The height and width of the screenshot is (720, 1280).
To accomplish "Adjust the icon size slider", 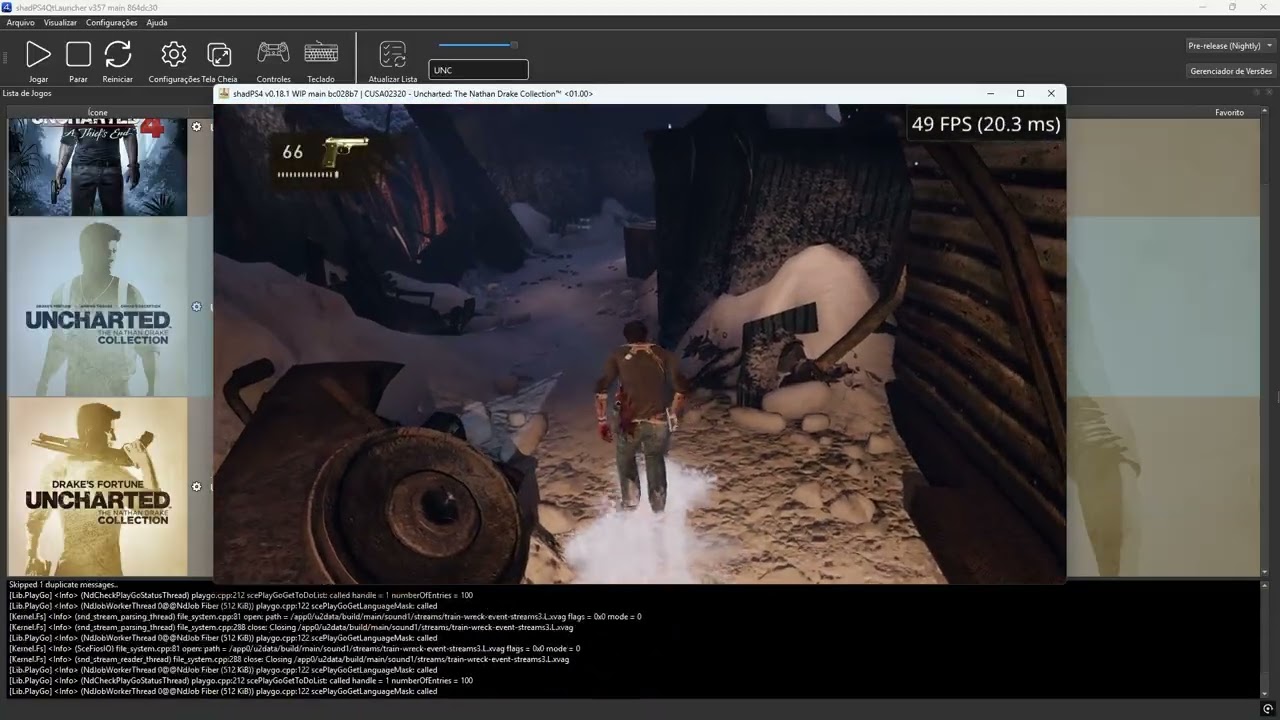I will pyautogui.click(x=479, y=45).
